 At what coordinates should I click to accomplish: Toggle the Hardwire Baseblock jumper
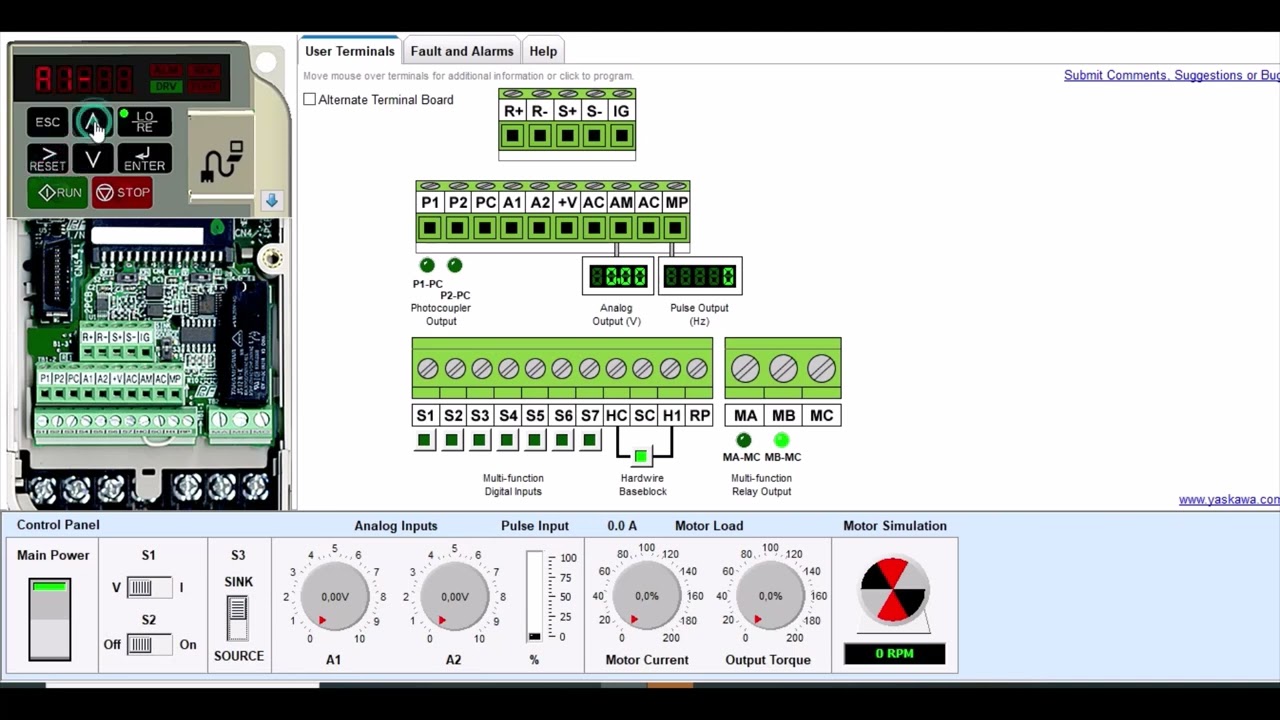641,456
